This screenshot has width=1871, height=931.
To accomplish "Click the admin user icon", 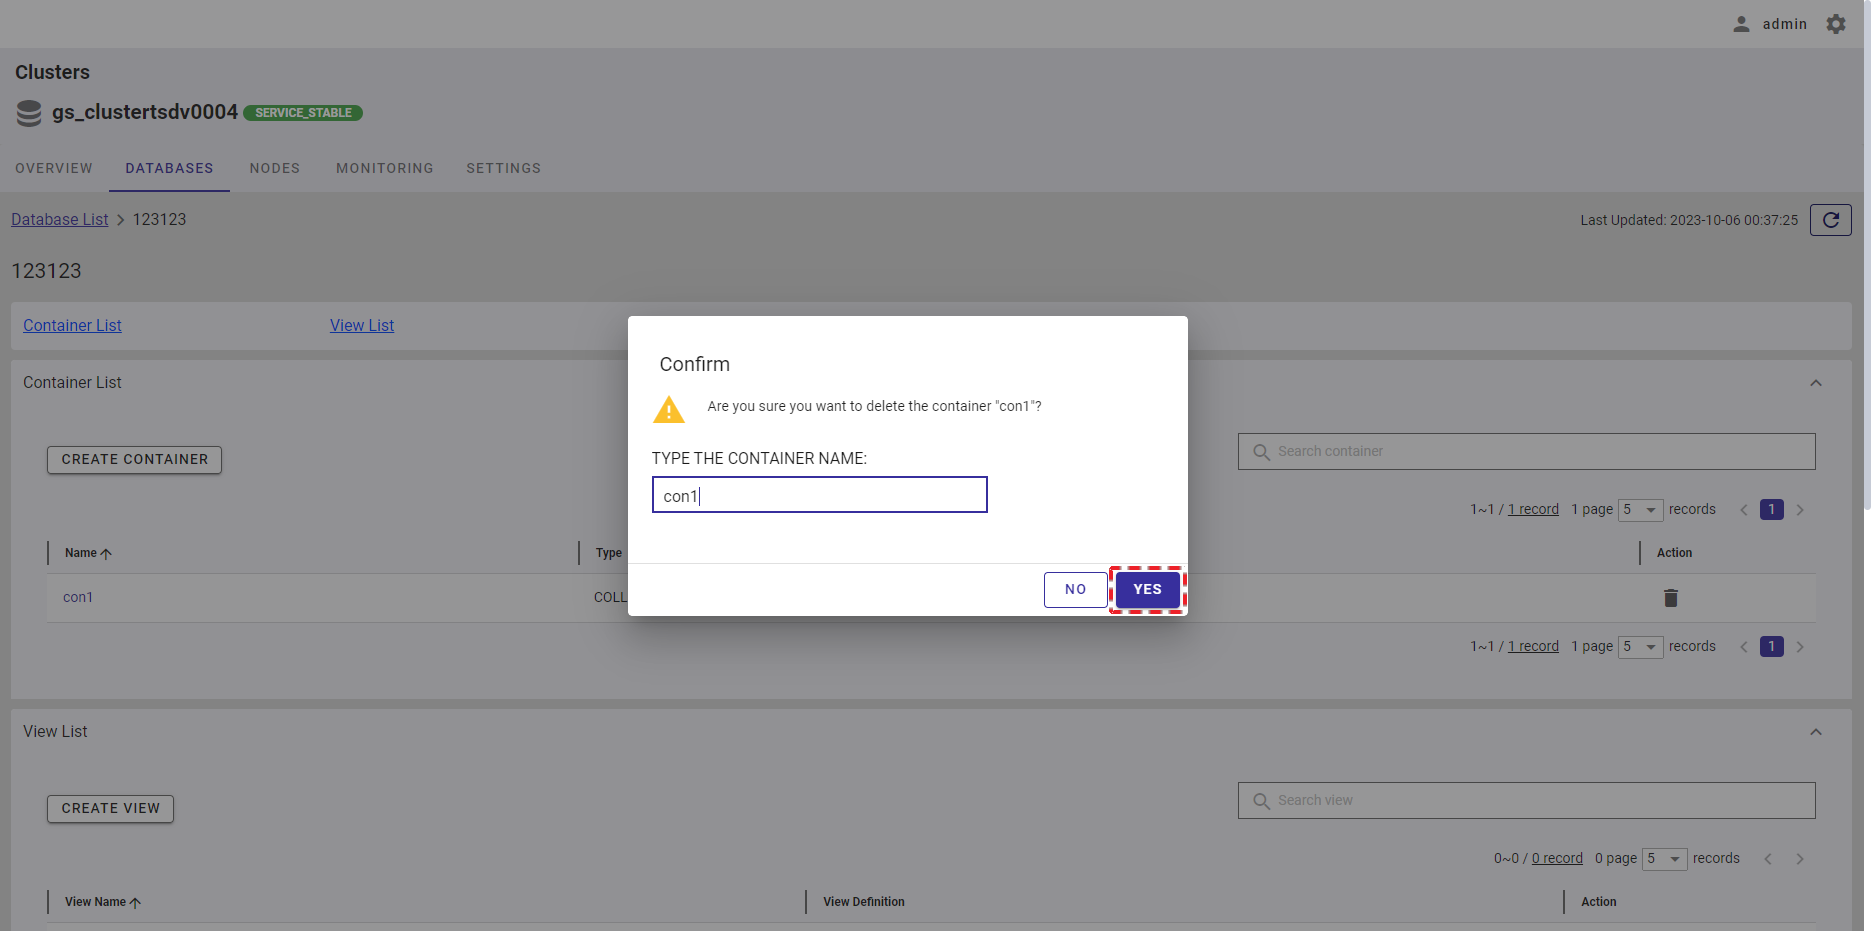I will 1741,24.
